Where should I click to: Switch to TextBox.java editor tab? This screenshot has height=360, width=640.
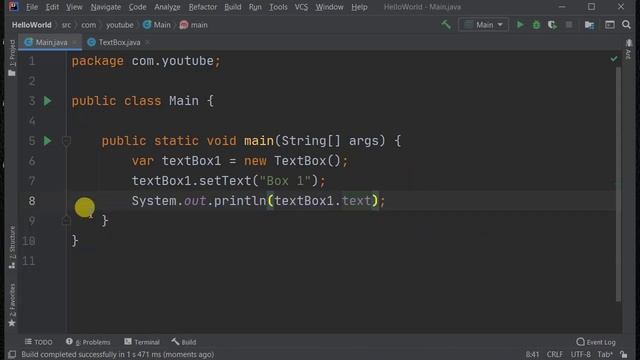118,42
